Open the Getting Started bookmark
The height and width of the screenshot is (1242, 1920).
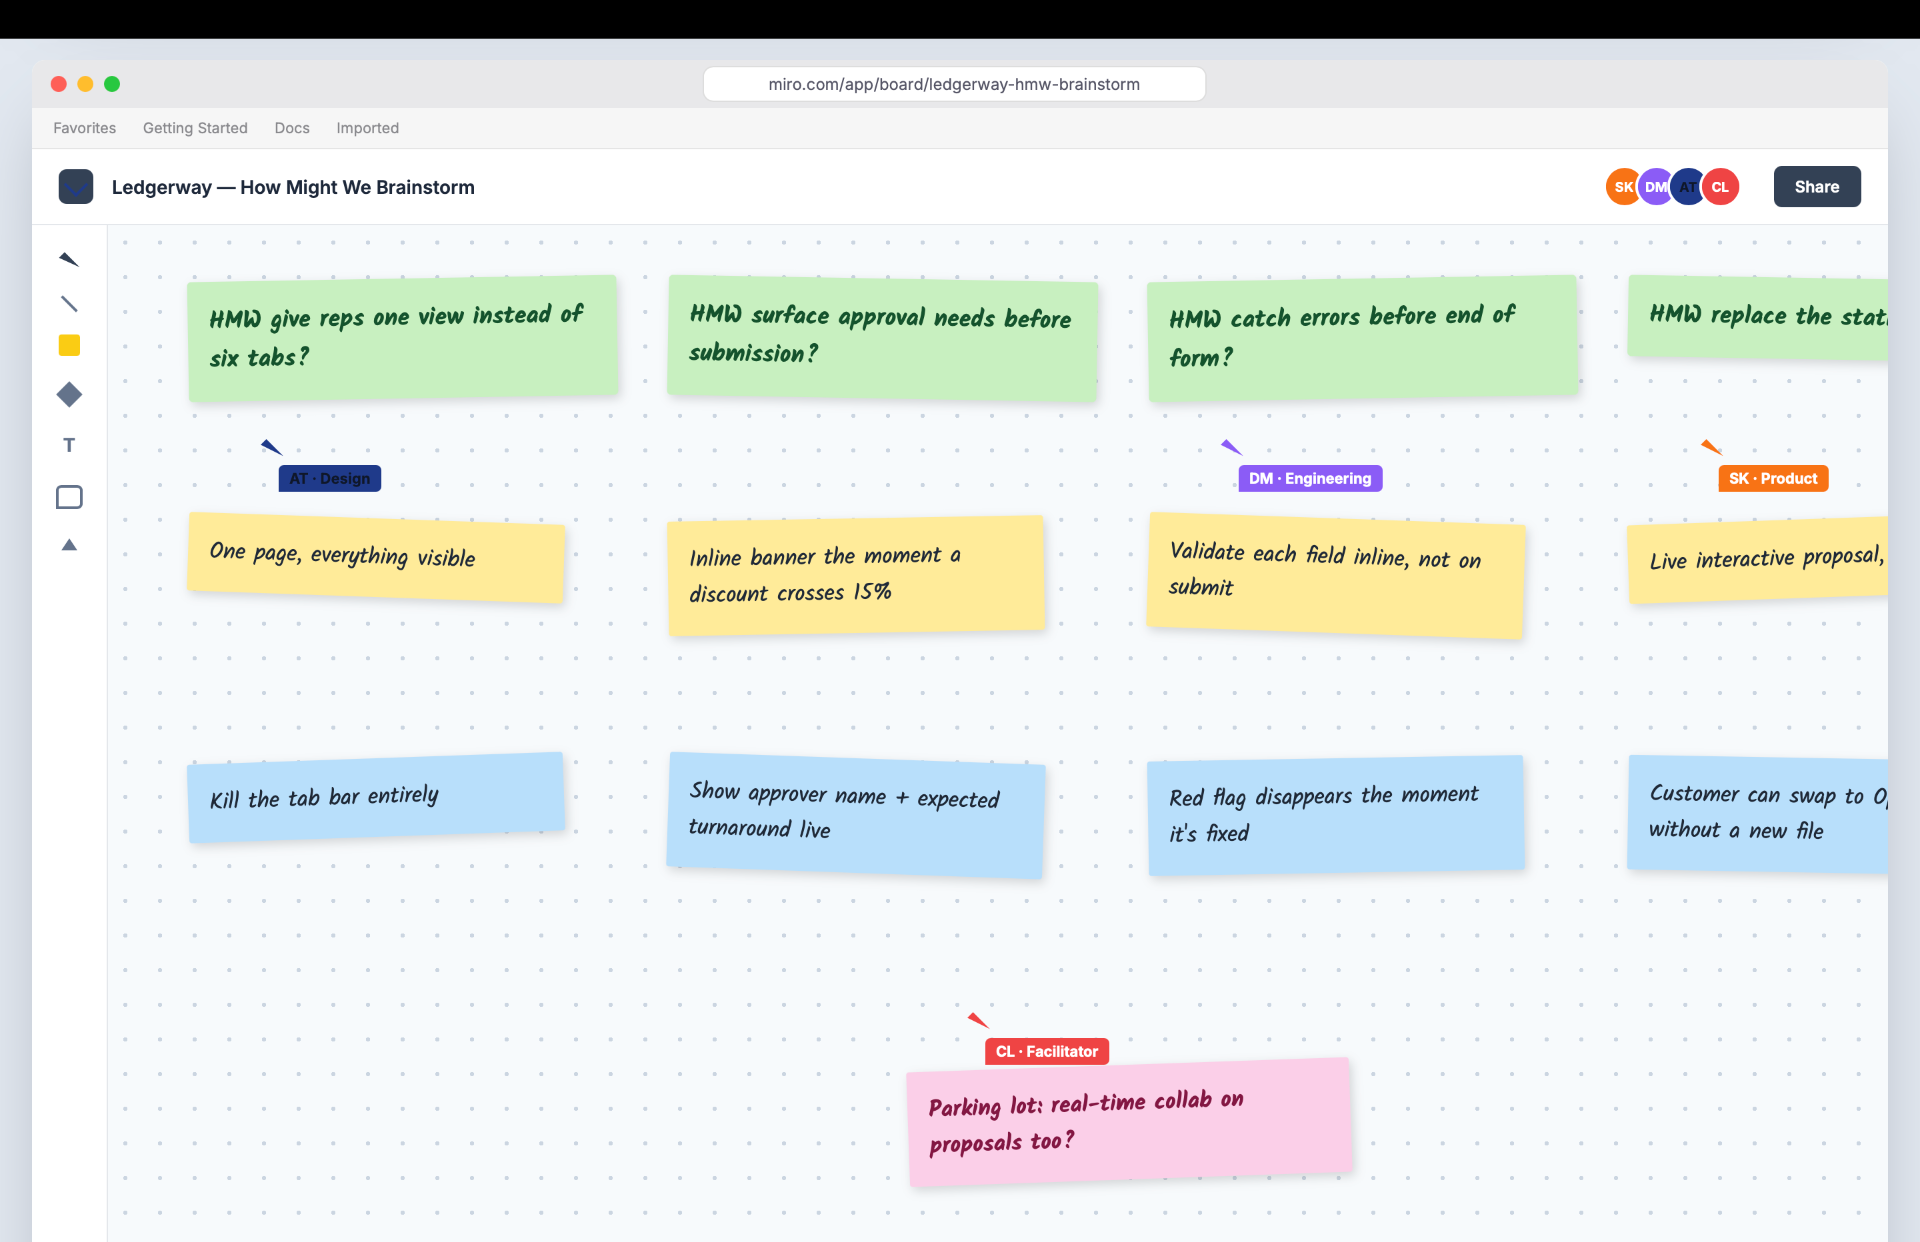coord(195,128)
